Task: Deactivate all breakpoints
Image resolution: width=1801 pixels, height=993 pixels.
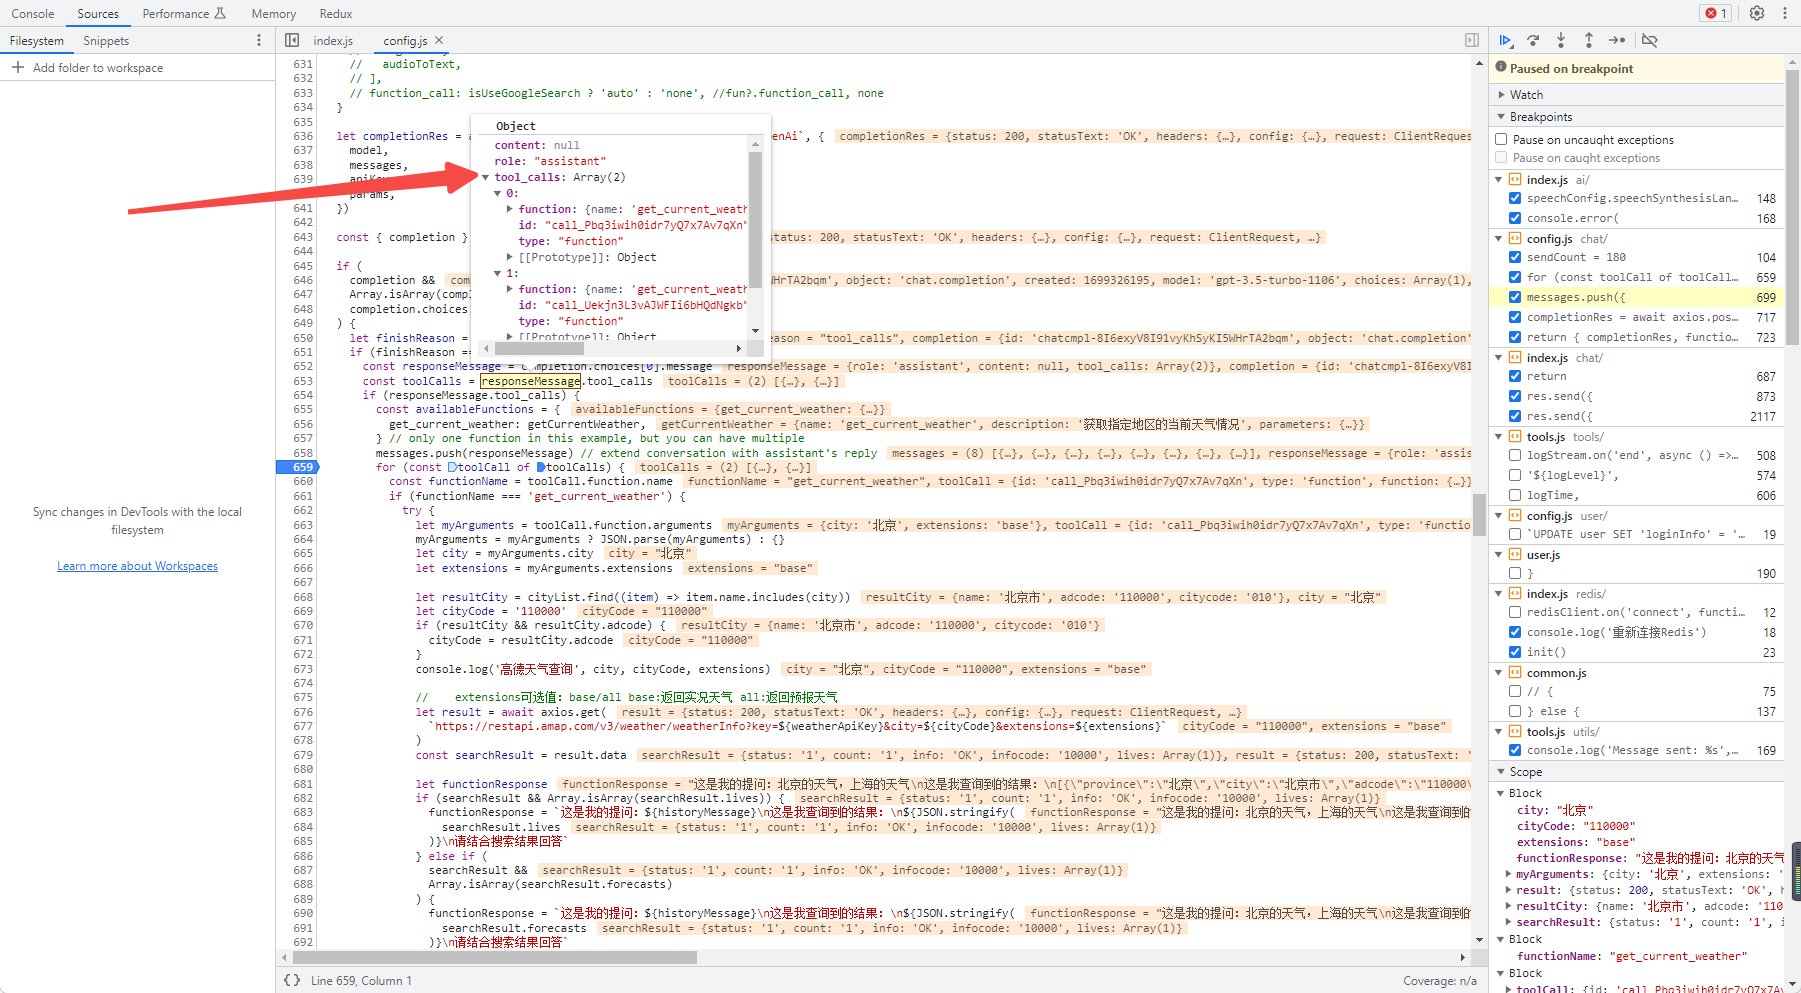Action: click(x=1650, y=40)
